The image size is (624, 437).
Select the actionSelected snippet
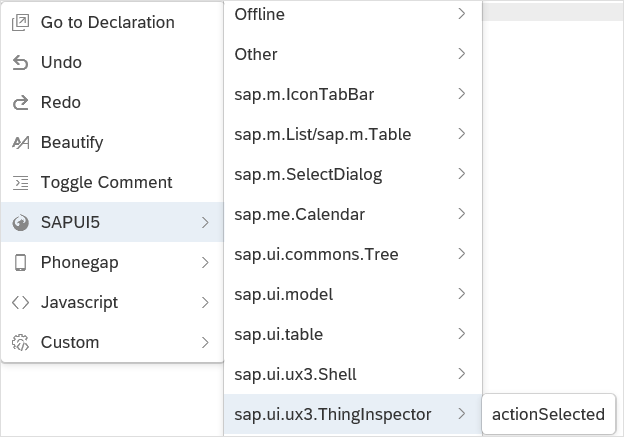click(548, 414)
